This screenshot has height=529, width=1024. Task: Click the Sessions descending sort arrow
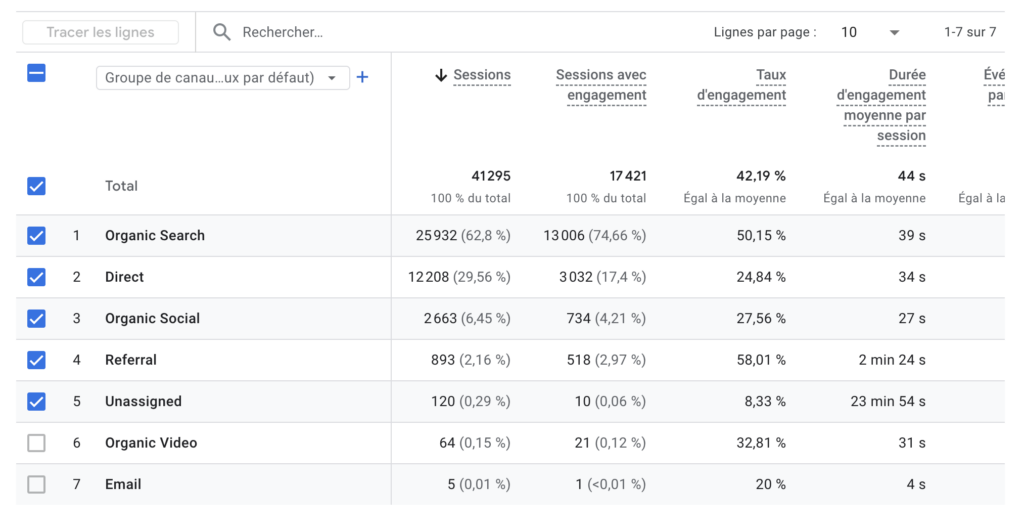(440, 76)
